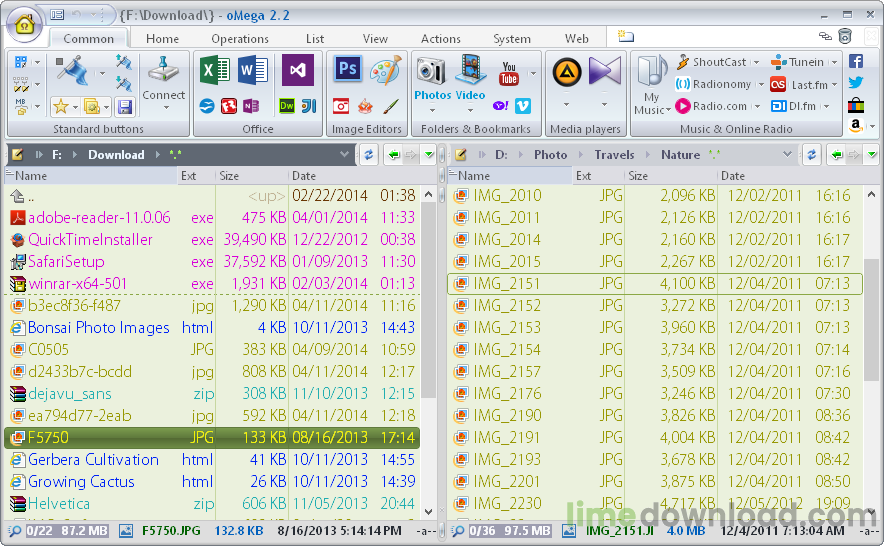Screen dimensions: 884x546
Task: Go back in left panel history
Action: pyautogui.click(x=394, y=155)
